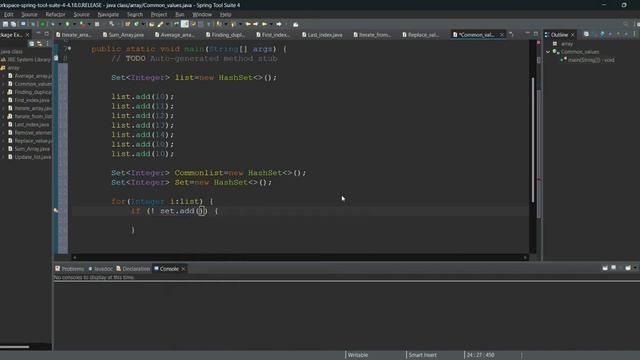Click the Forward navigation arrow in toolbar
The width and height of the screenshot is (640, 360).
256,24
